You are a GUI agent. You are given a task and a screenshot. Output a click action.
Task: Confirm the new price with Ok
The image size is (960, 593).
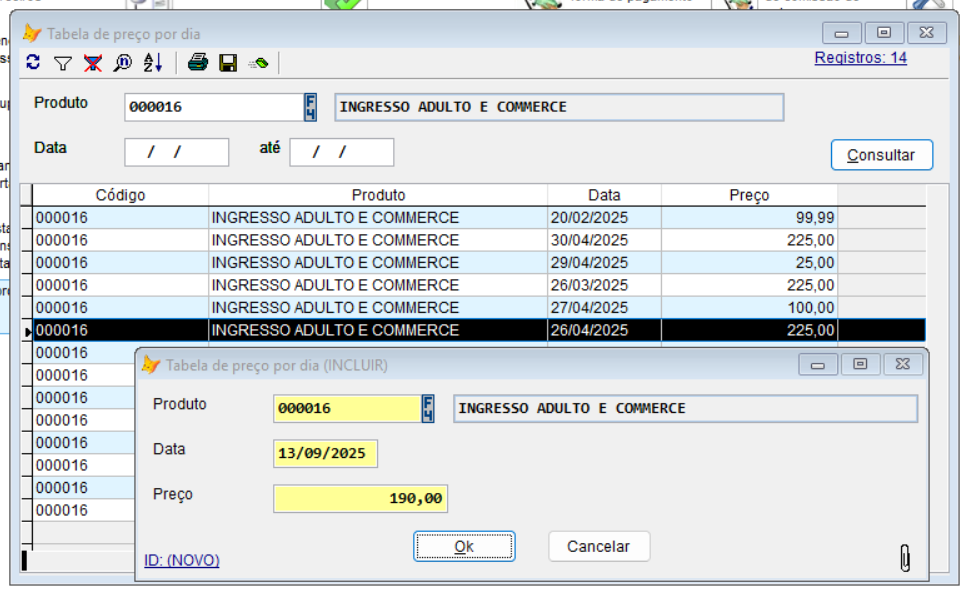464,546
